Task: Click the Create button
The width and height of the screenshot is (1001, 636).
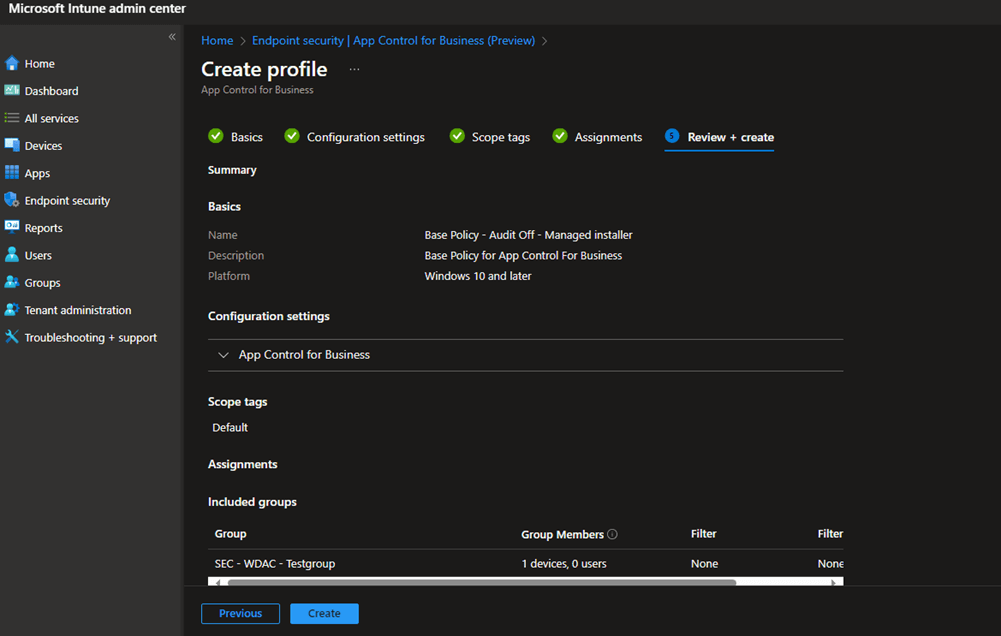Action: pos(324,613)
